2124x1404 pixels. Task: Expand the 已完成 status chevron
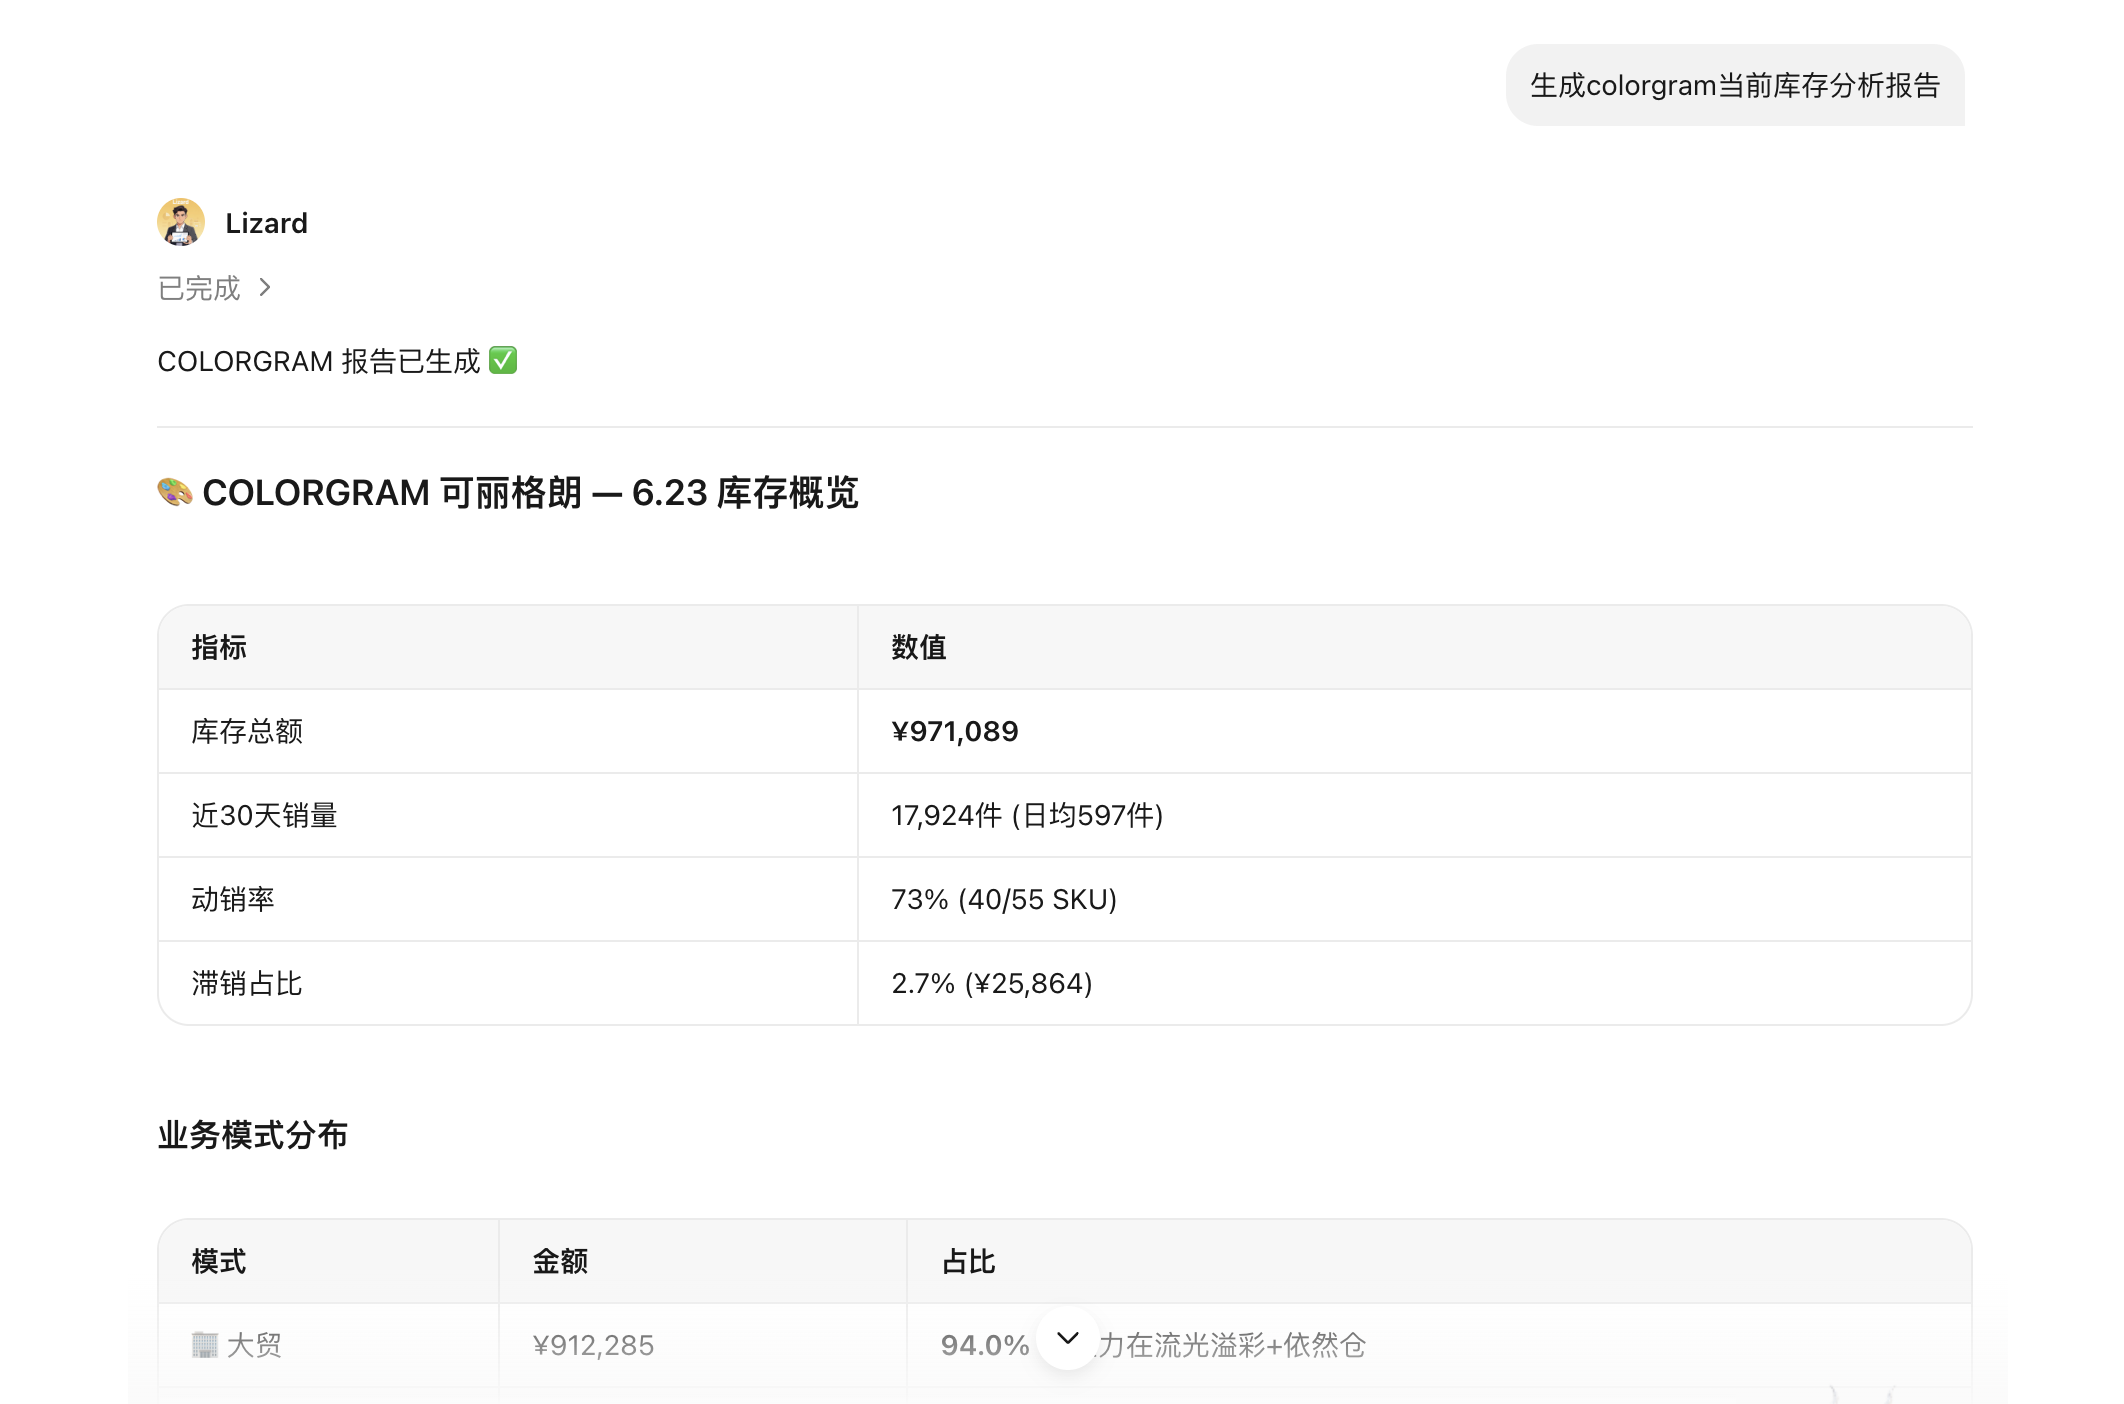point(265,288)
